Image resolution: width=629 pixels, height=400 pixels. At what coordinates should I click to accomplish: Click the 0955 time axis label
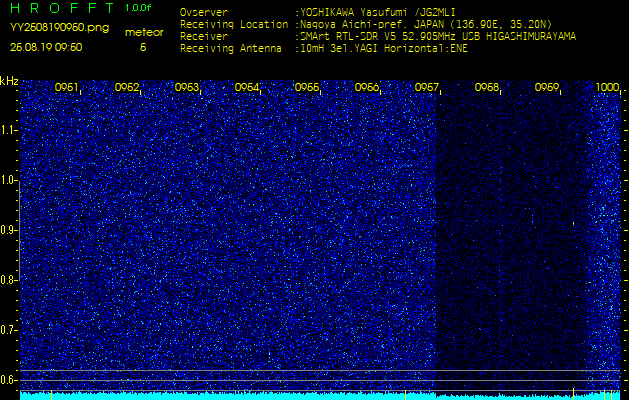(306, 87)
